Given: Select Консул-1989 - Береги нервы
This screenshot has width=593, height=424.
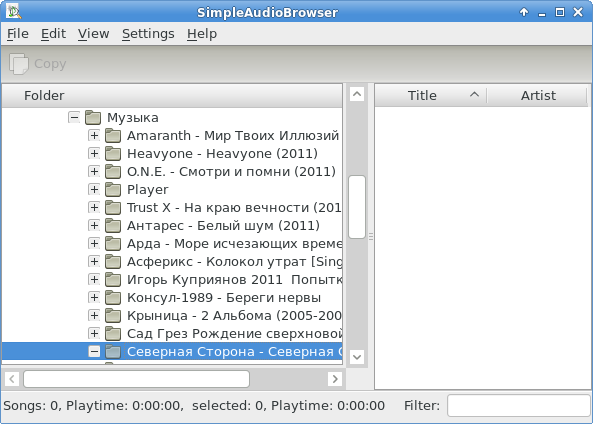Looking at the screenshot, I should coord(224,298).
